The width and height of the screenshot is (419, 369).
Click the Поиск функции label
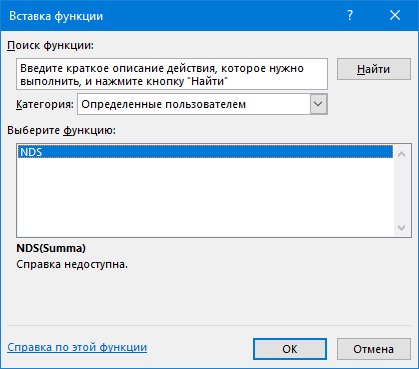point(51,45)
